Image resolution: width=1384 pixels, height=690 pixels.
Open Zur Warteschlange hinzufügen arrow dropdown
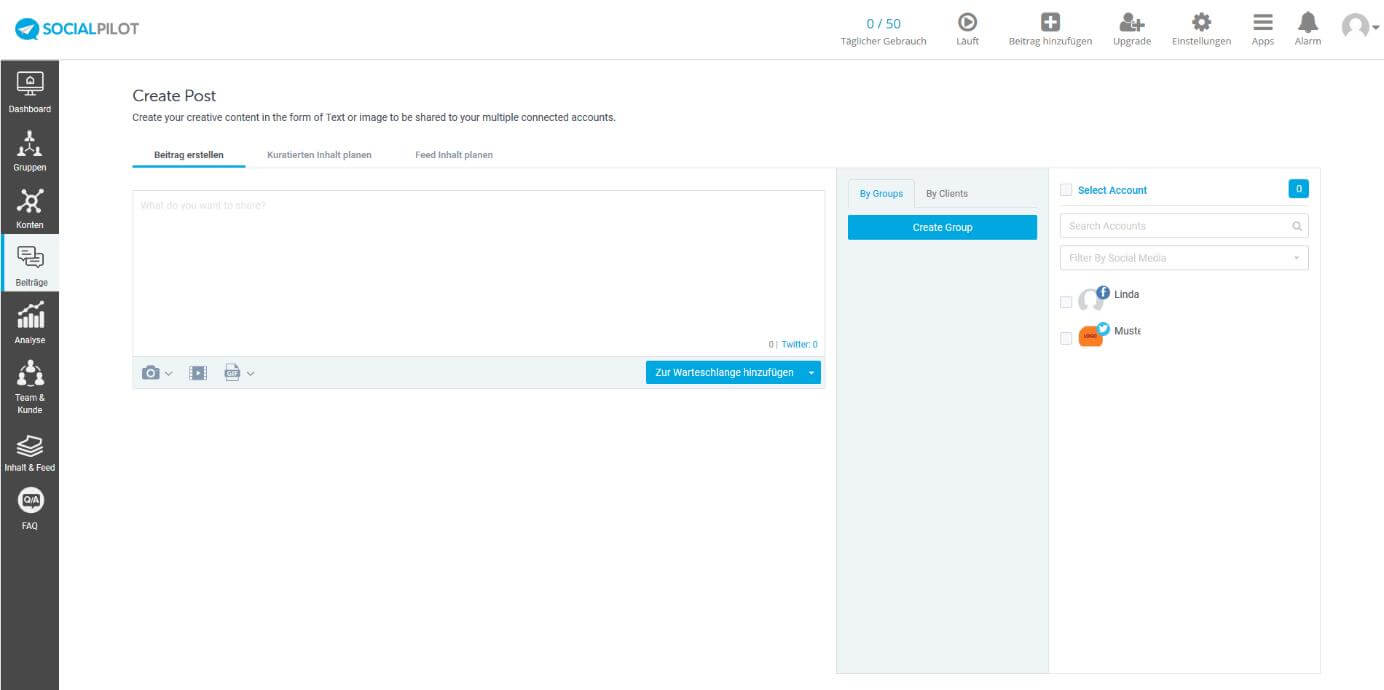pos(812,373)
